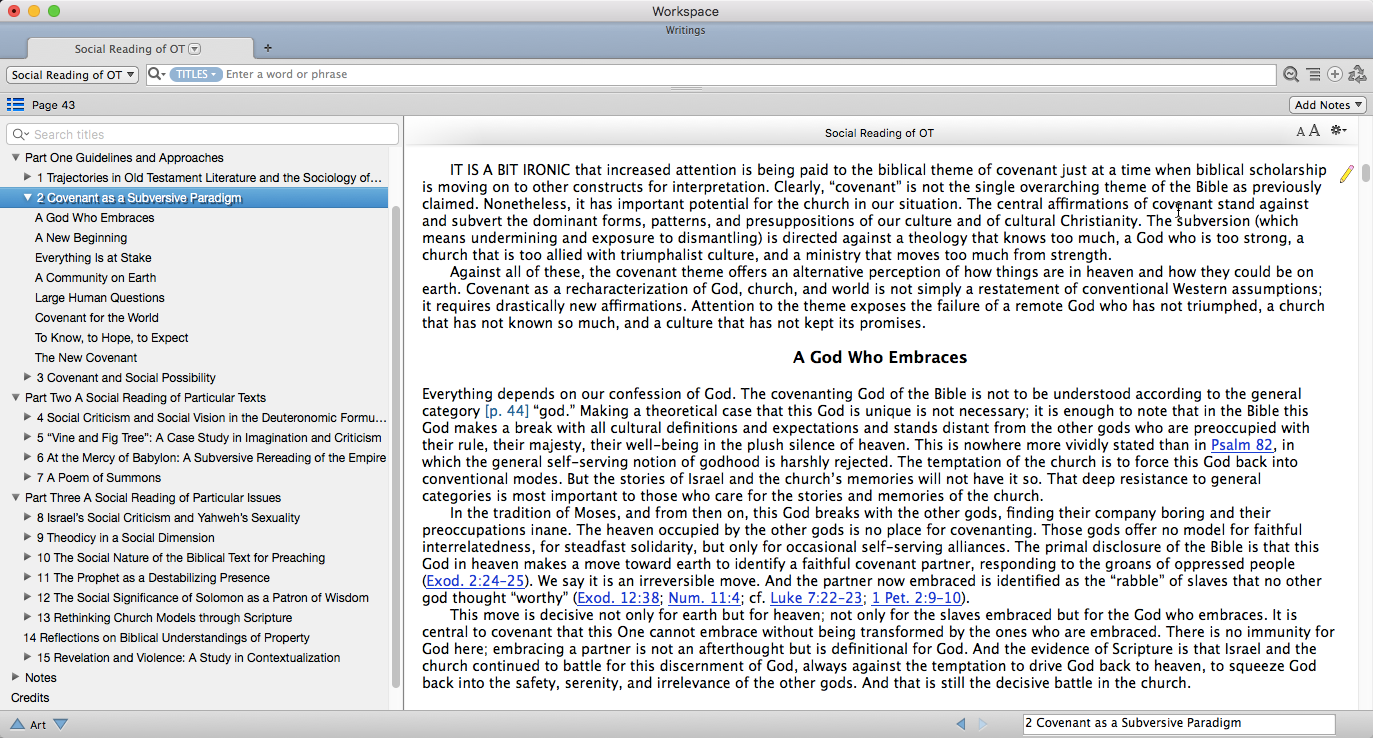Image resolution: width=1373 pixels, height=738 pixels.
Task: Select A Community on Earth section
Action: (x=96, y=278)
